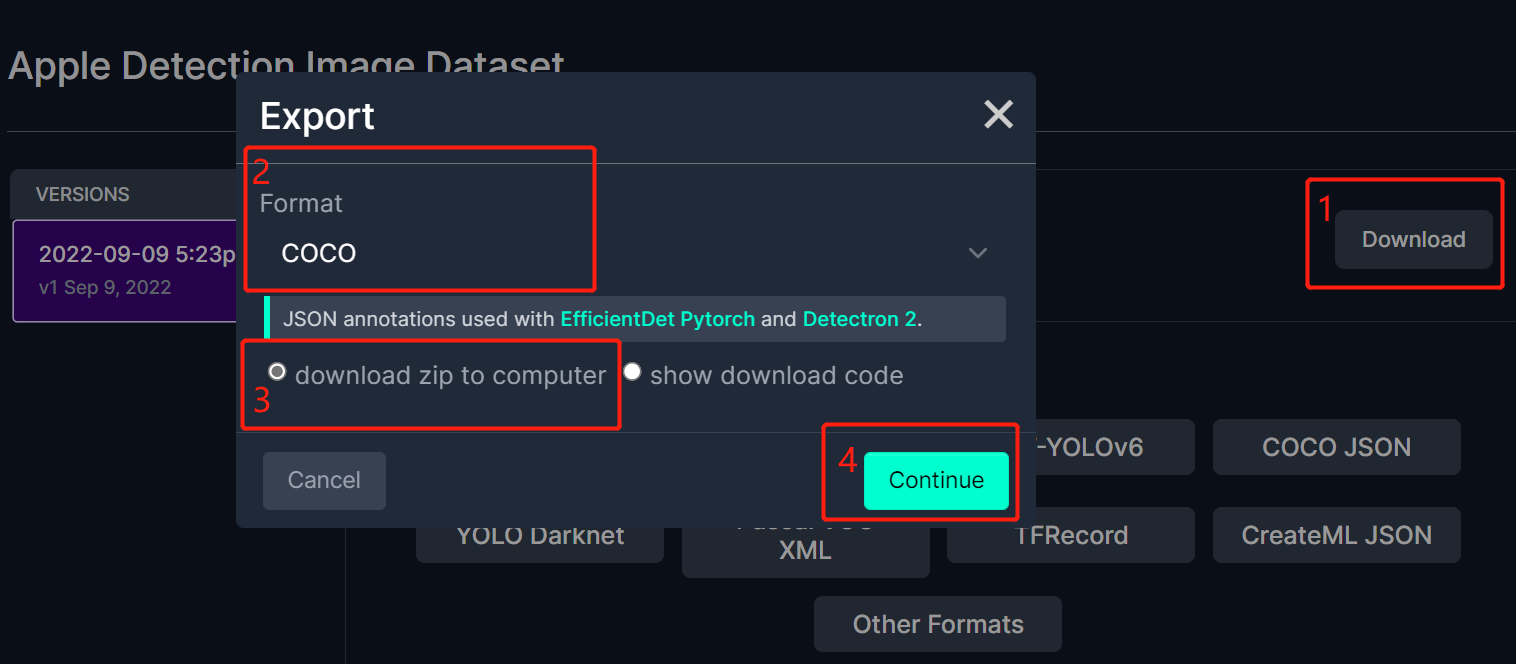1516x664 pixels.
Task: Close the Export dialog with the X icon
Action: pos(998,115)
